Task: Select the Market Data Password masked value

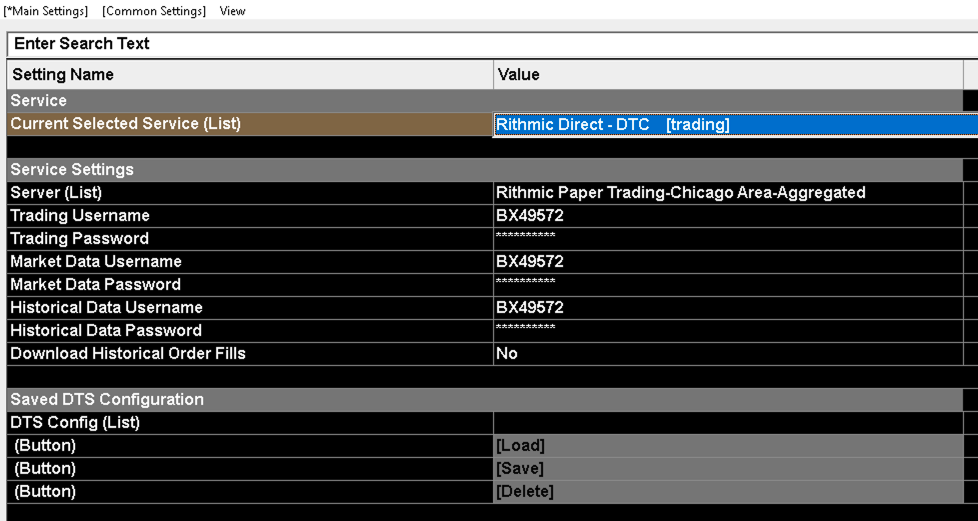Action: (x=728, y=285)
